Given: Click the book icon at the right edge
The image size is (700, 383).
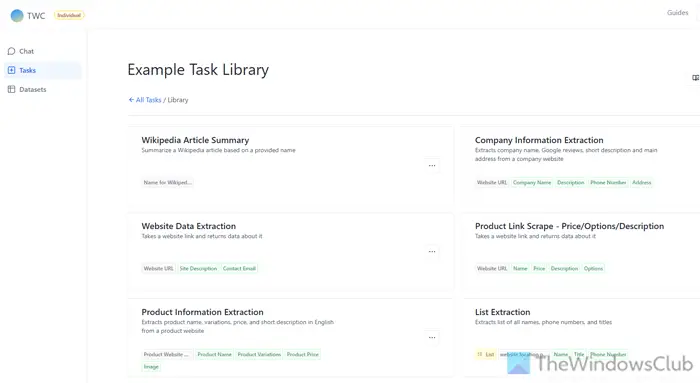Looking at the screenshot, I should tap(695, 78).
